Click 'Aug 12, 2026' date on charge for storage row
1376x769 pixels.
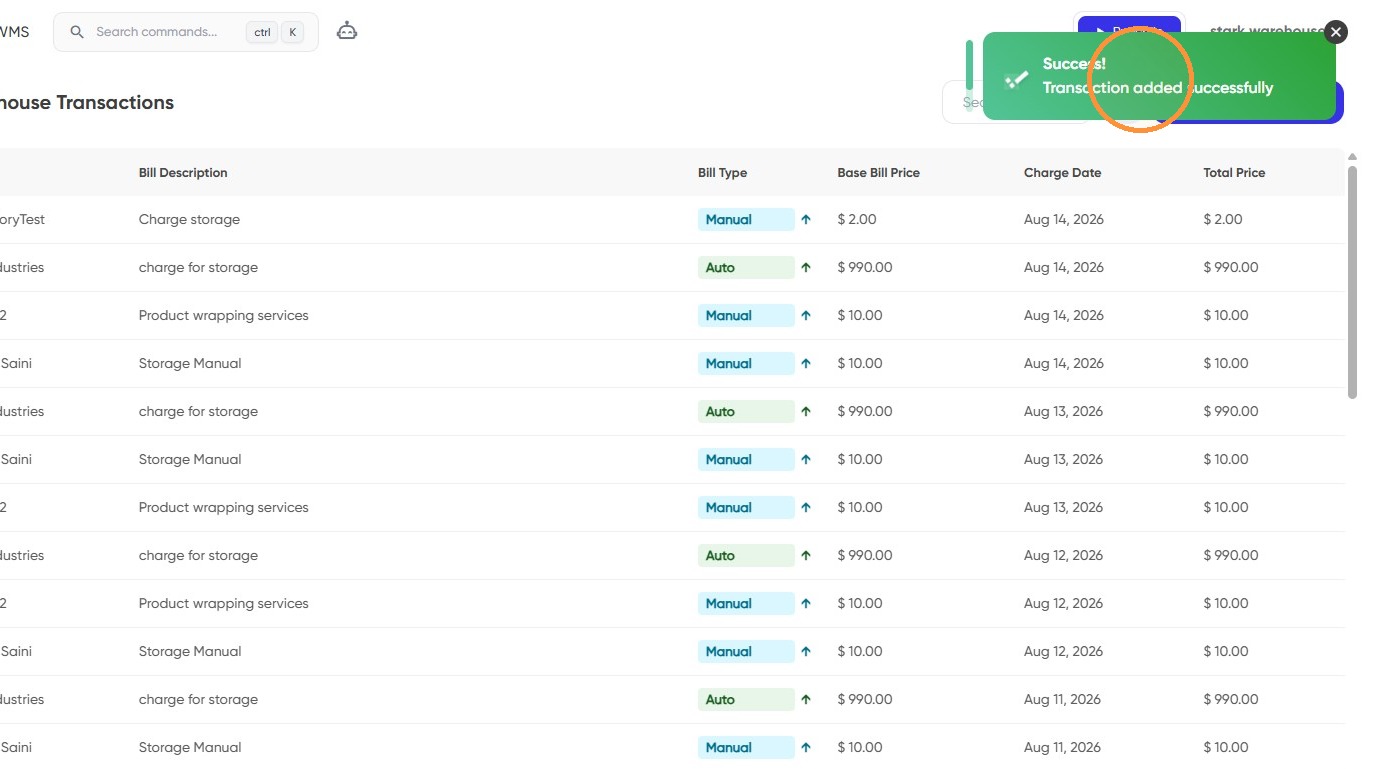[1064, 555]
